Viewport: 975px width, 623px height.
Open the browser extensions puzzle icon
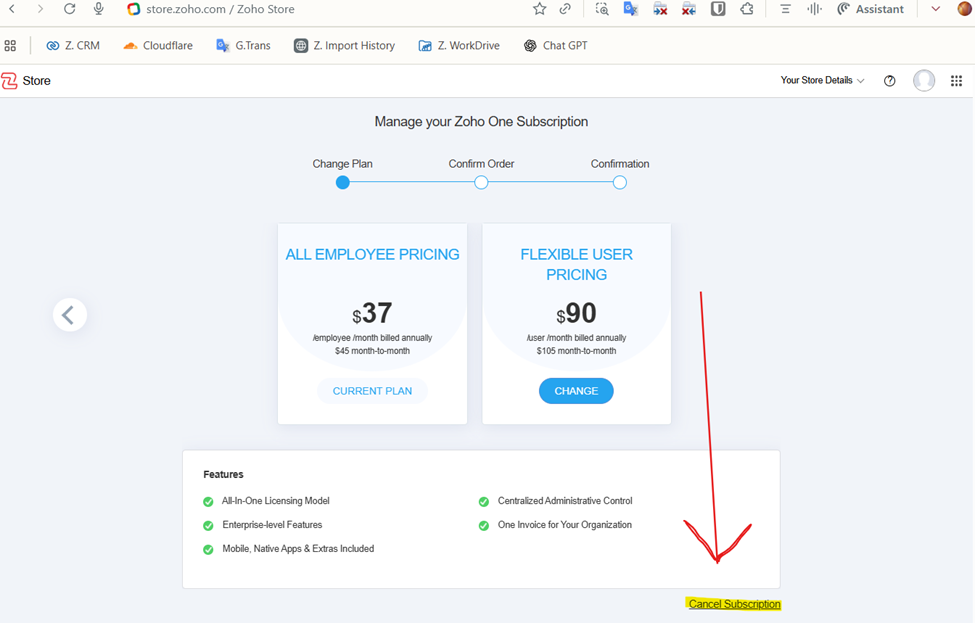747,9
